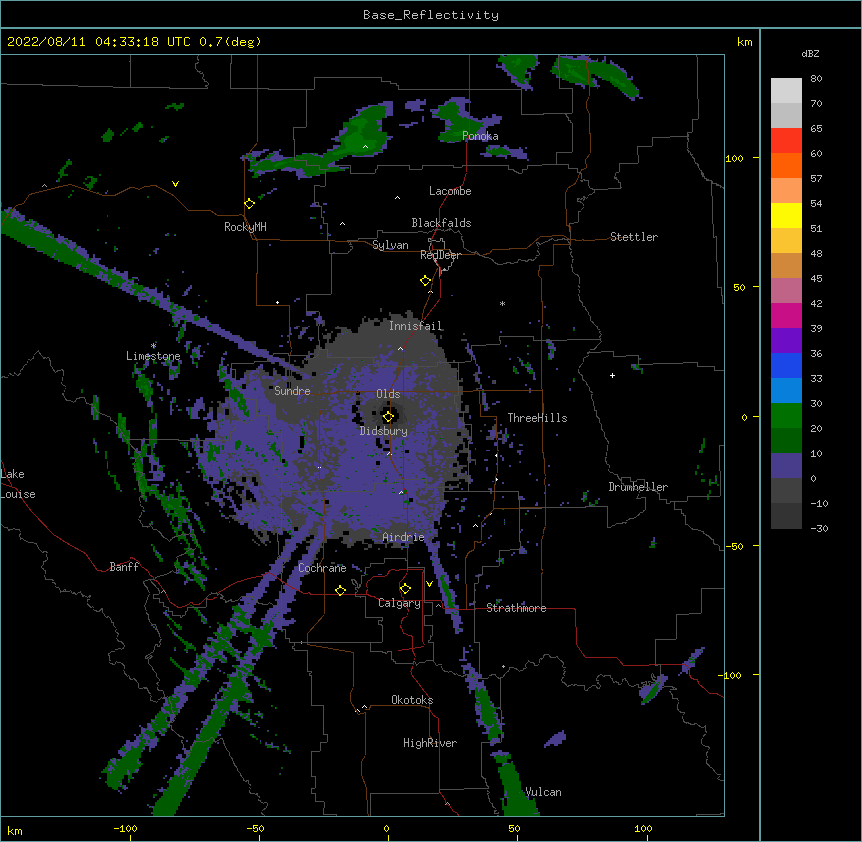
Task: Click the yellow diamond marker above Calgary label
Action: pos(405,589)
